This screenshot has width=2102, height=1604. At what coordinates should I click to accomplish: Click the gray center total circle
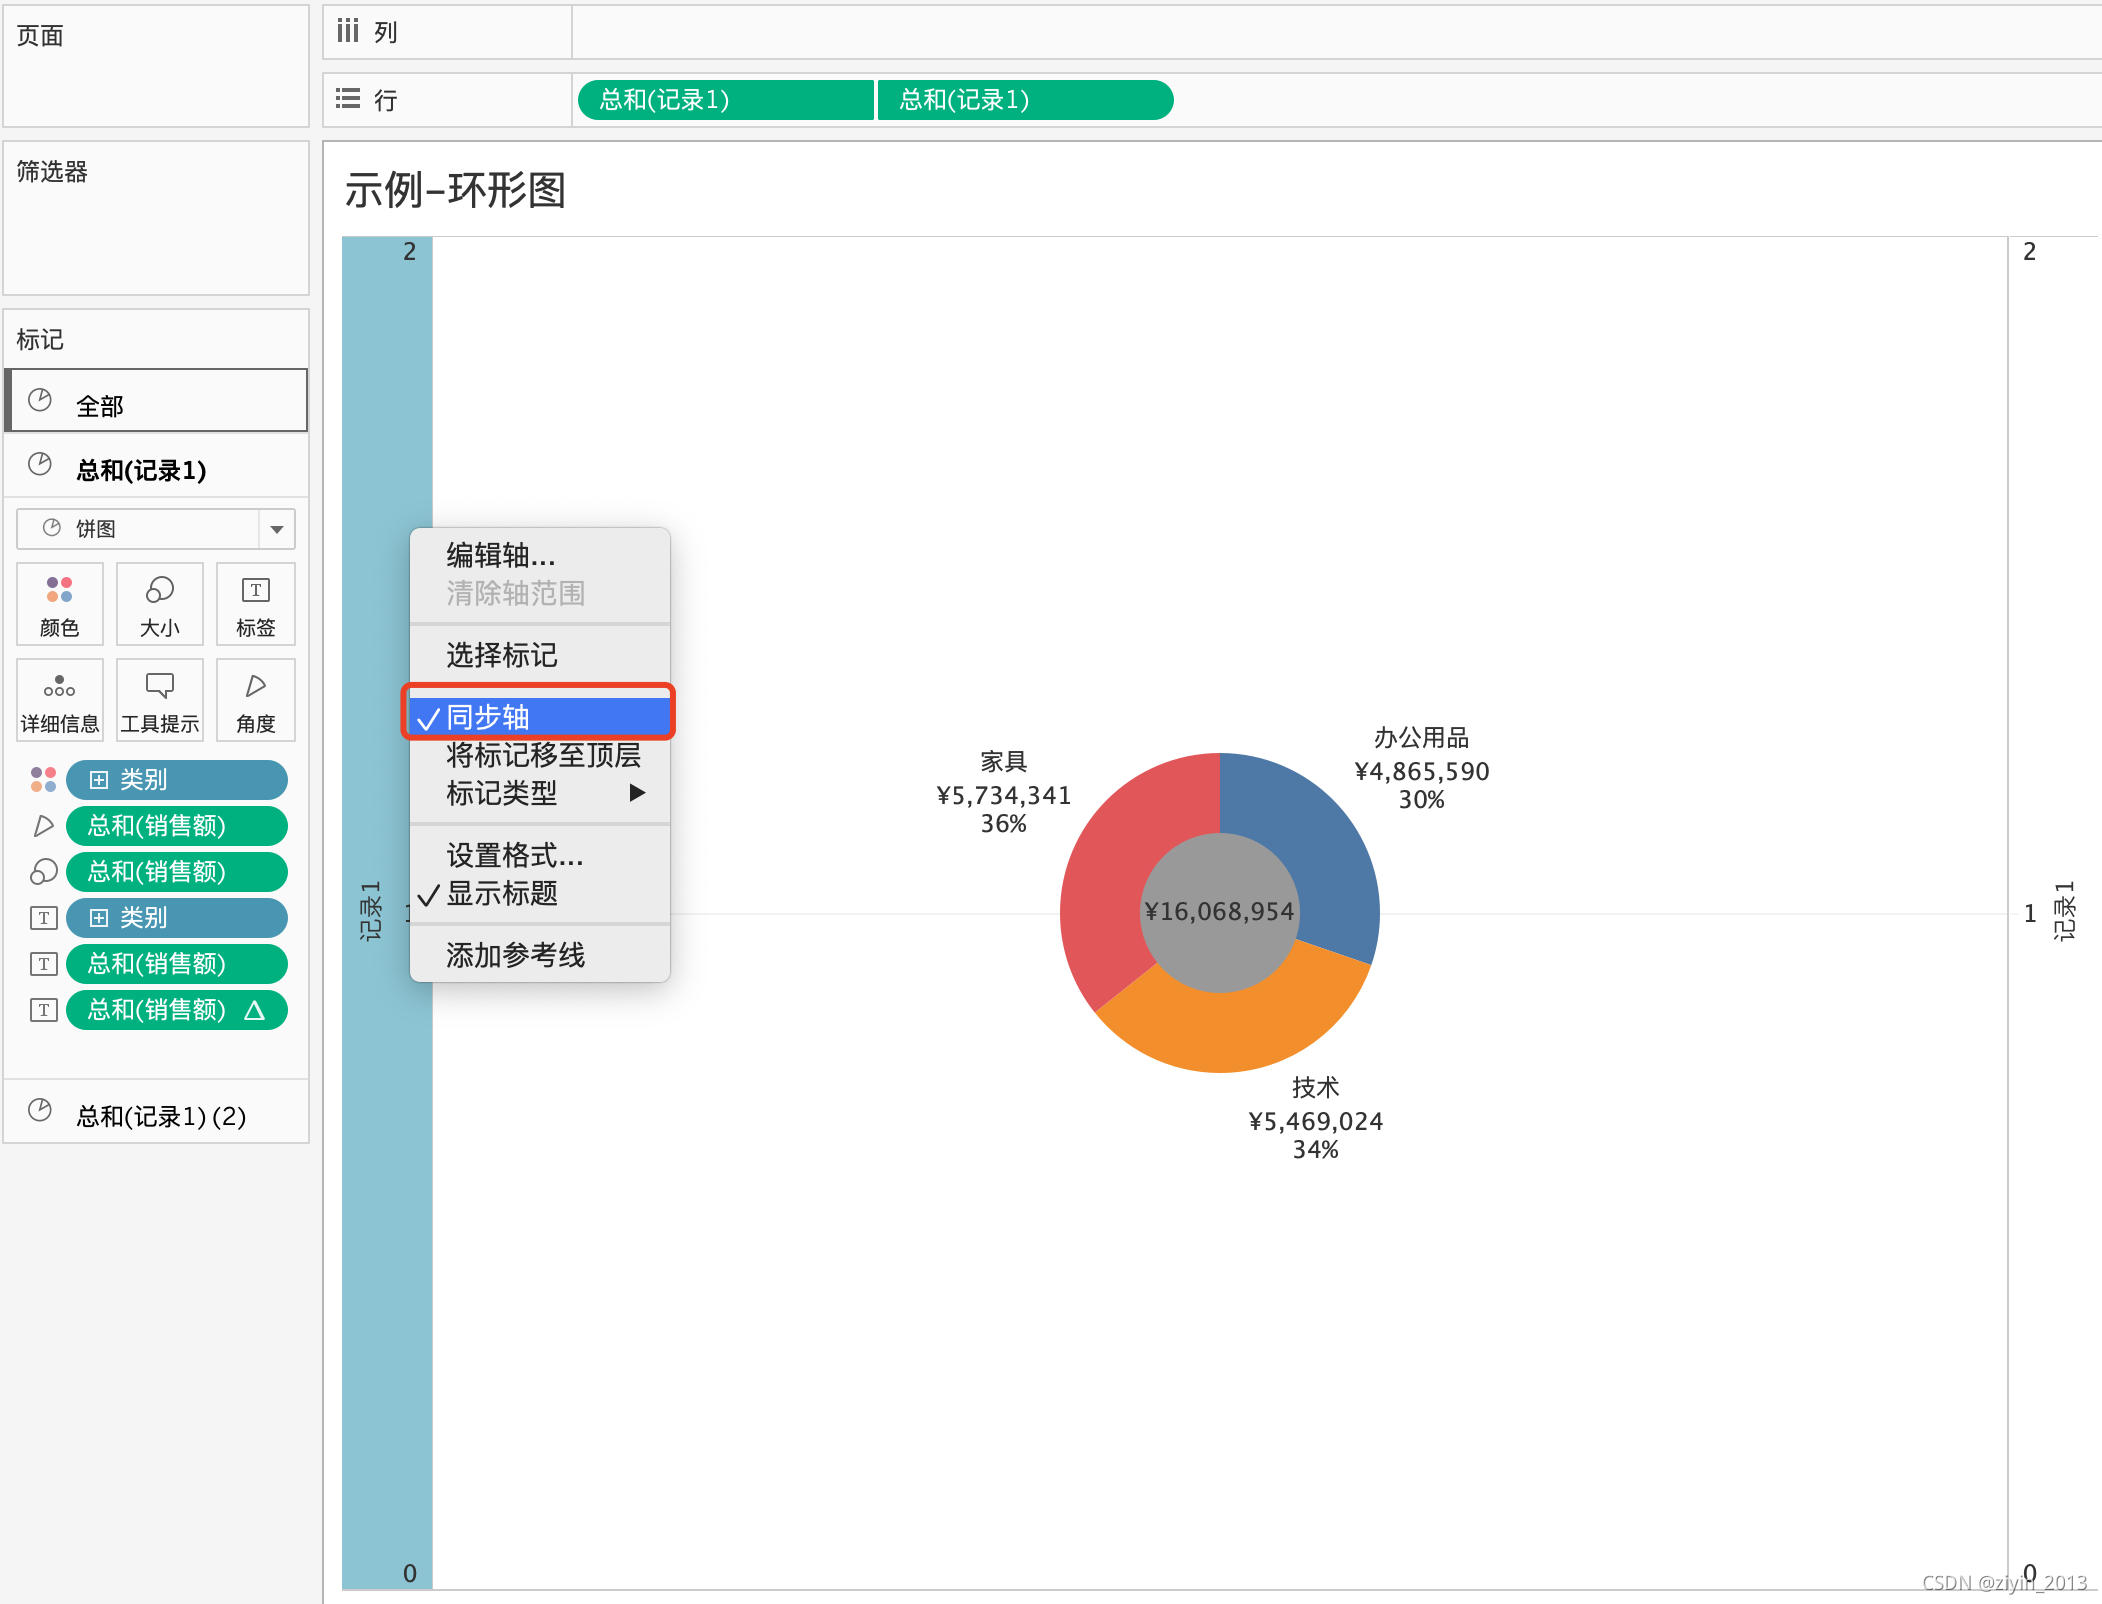1219,912
